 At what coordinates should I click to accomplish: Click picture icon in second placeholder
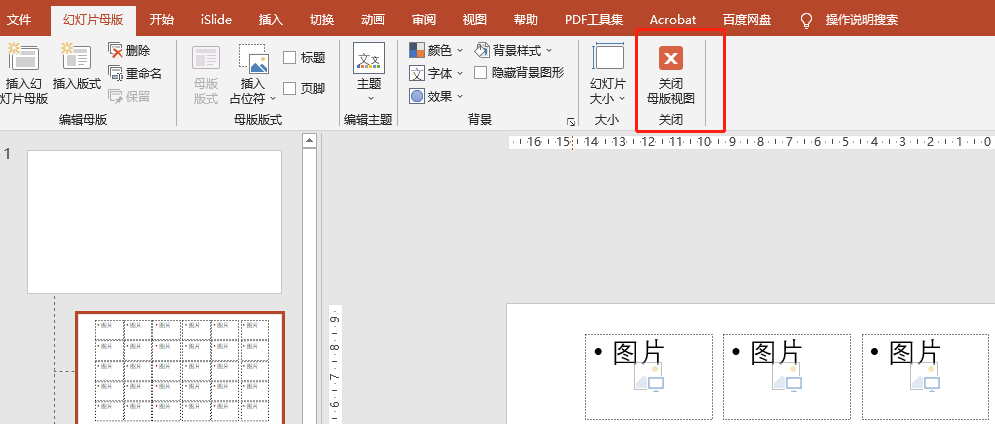[787, 378]
